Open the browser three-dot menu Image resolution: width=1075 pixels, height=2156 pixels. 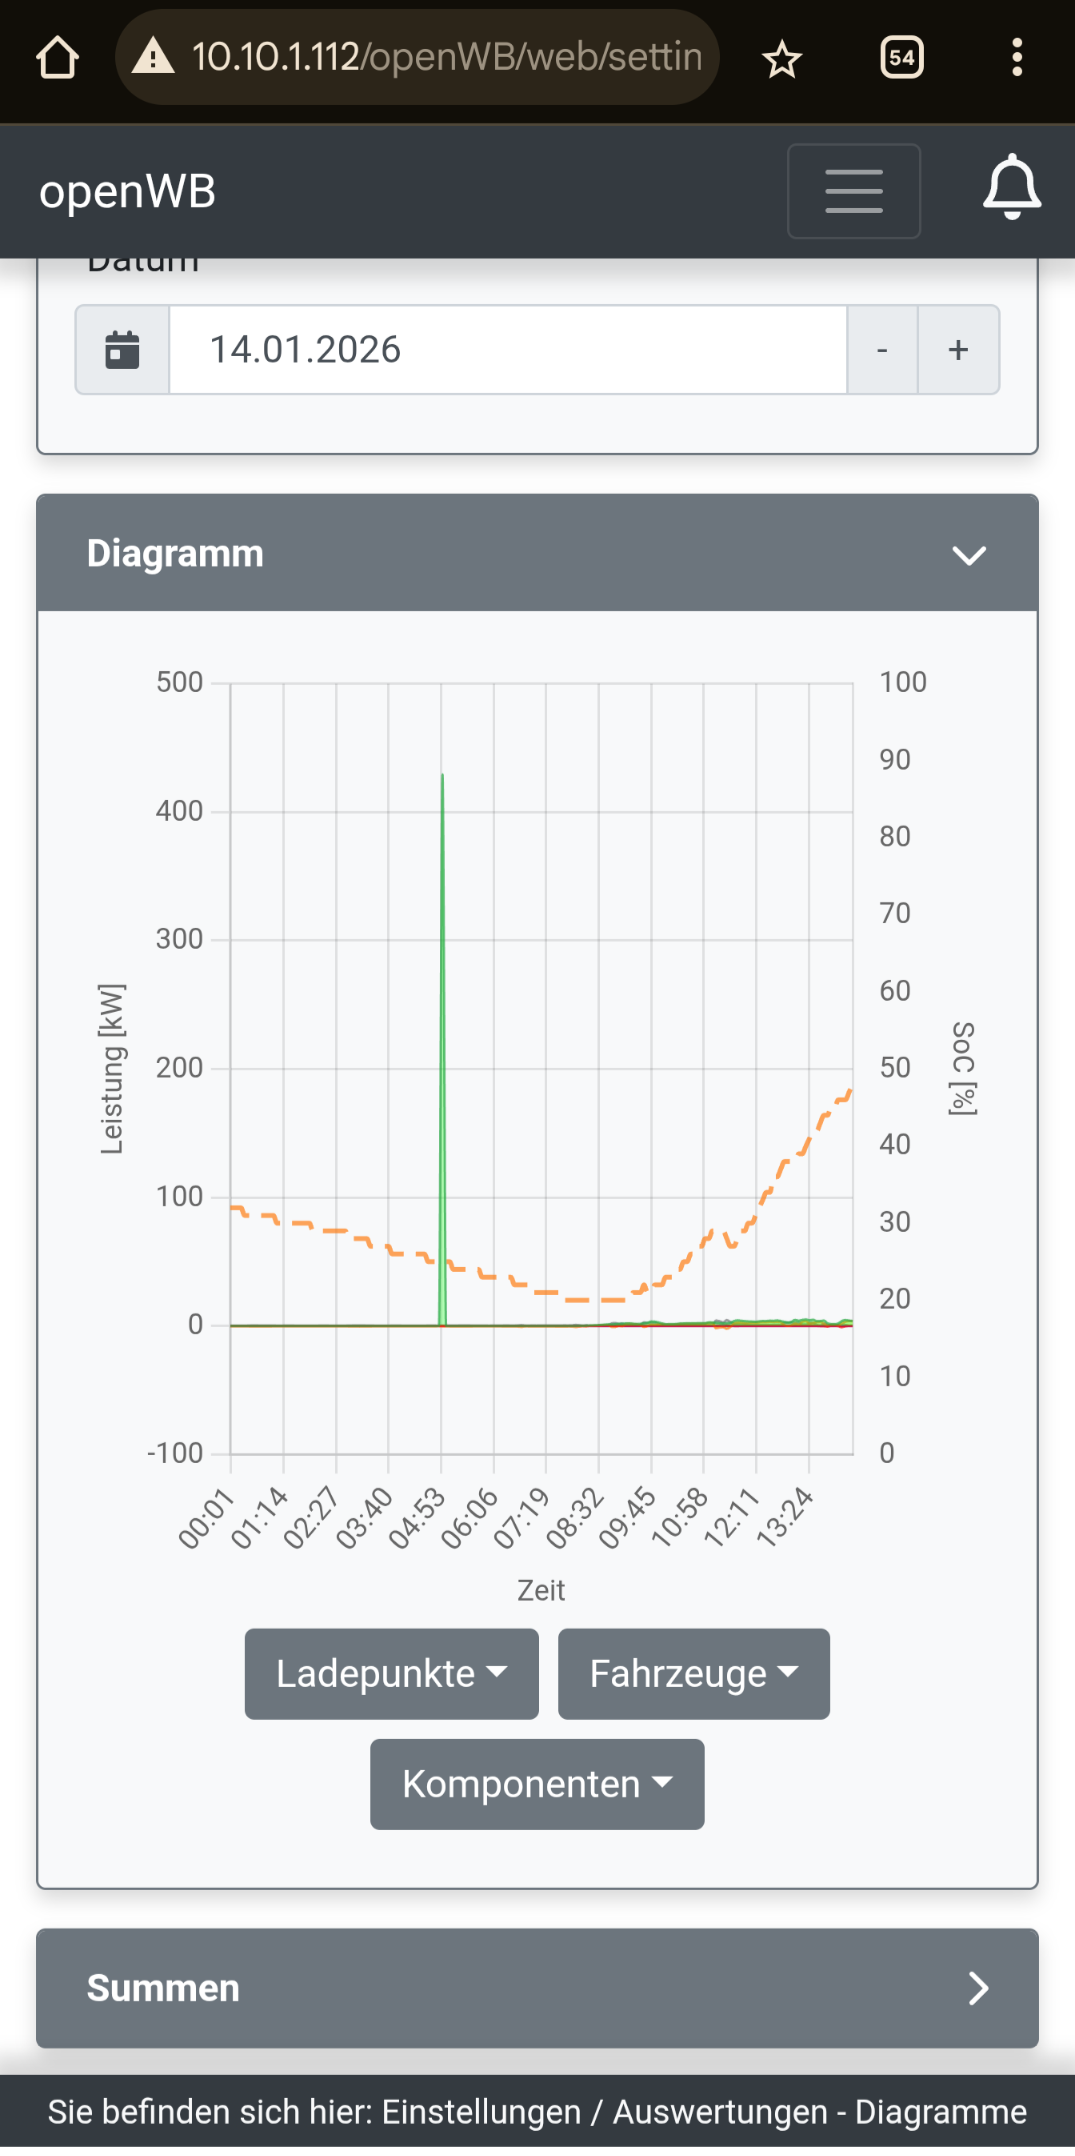click(1017, 58)
